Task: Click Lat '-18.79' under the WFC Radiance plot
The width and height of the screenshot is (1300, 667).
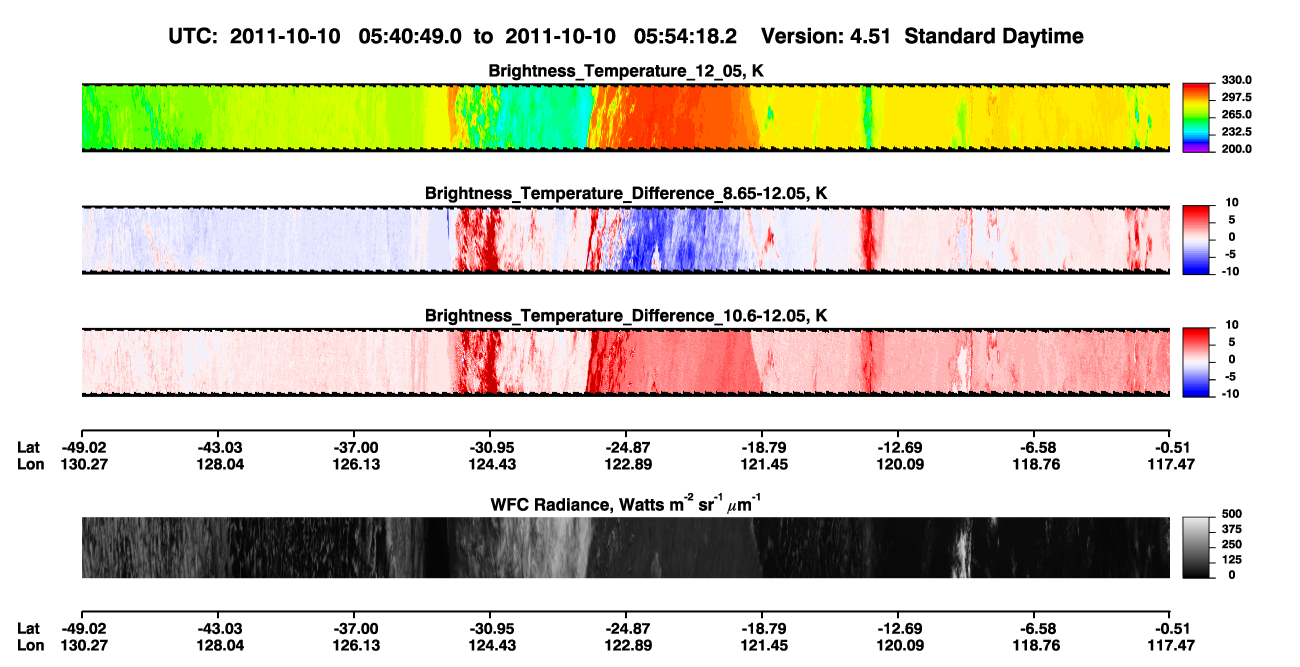Action: [x=761, y=629]
